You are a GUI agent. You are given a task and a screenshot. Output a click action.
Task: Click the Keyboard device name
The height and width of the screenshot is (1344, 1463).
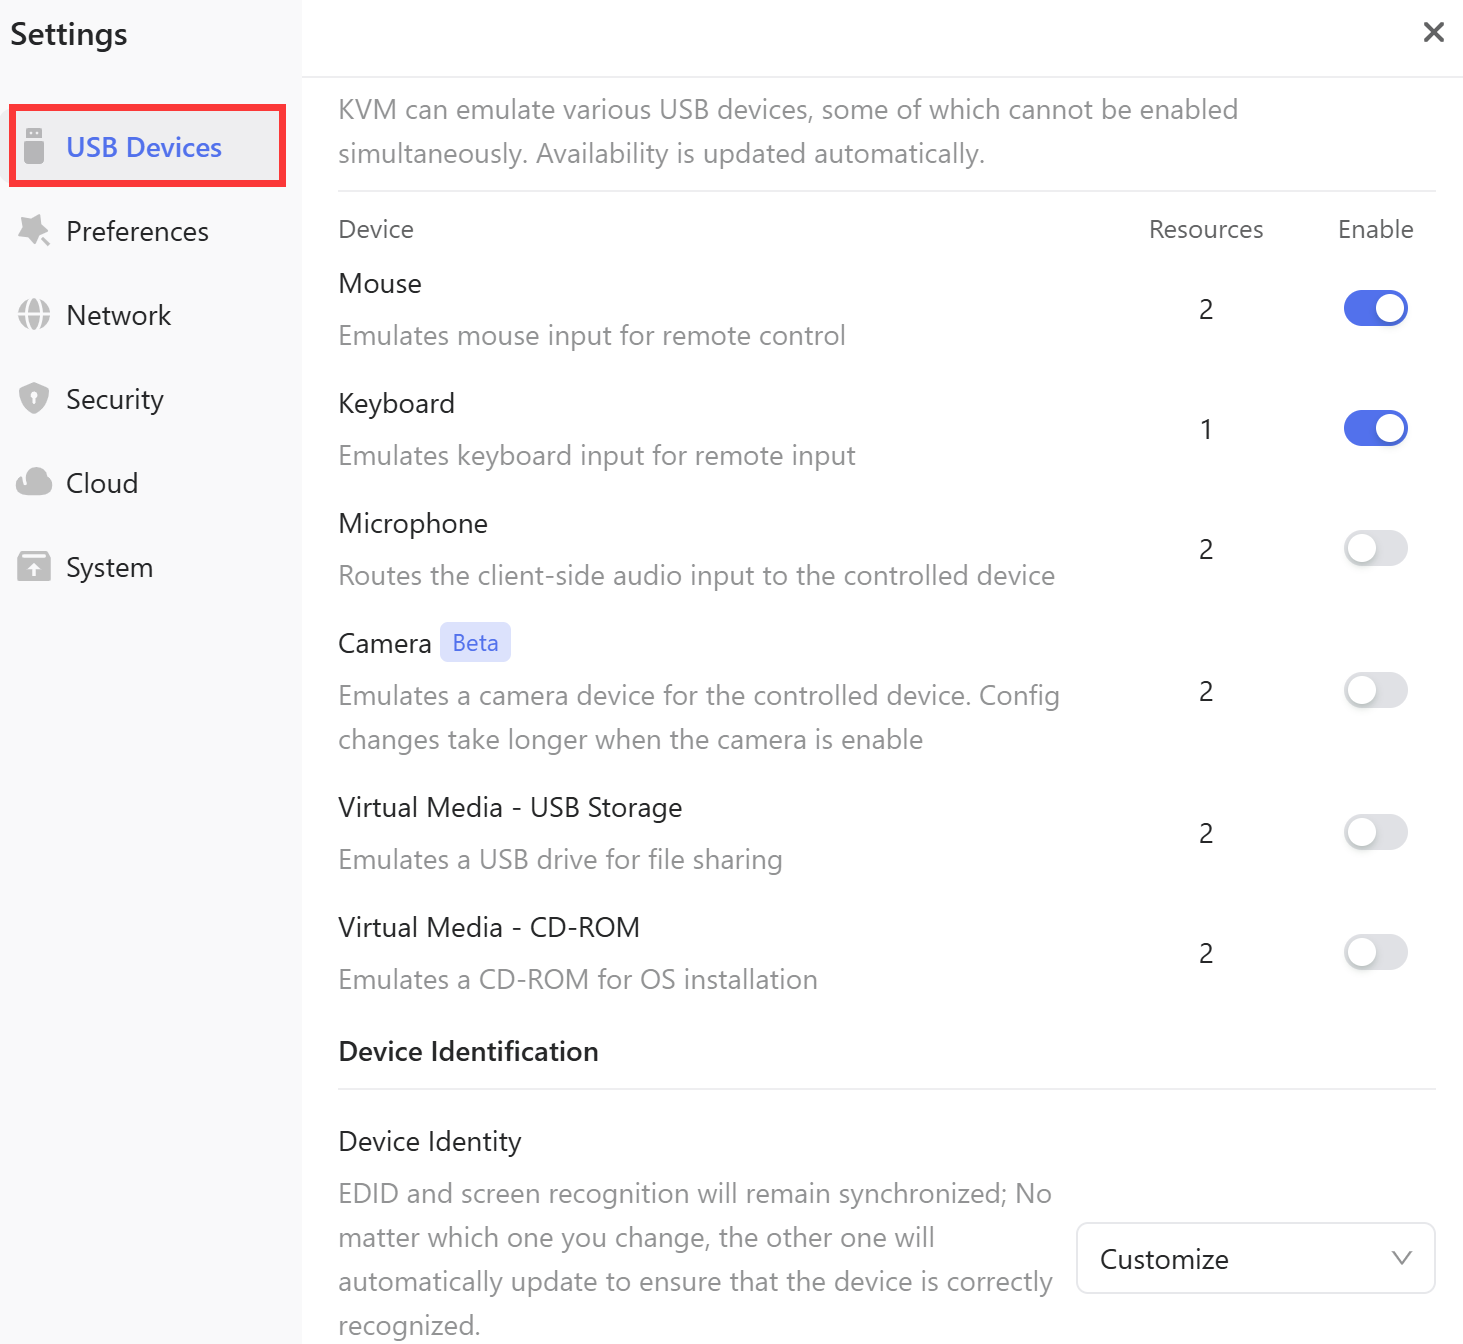[x=396, y=403]
